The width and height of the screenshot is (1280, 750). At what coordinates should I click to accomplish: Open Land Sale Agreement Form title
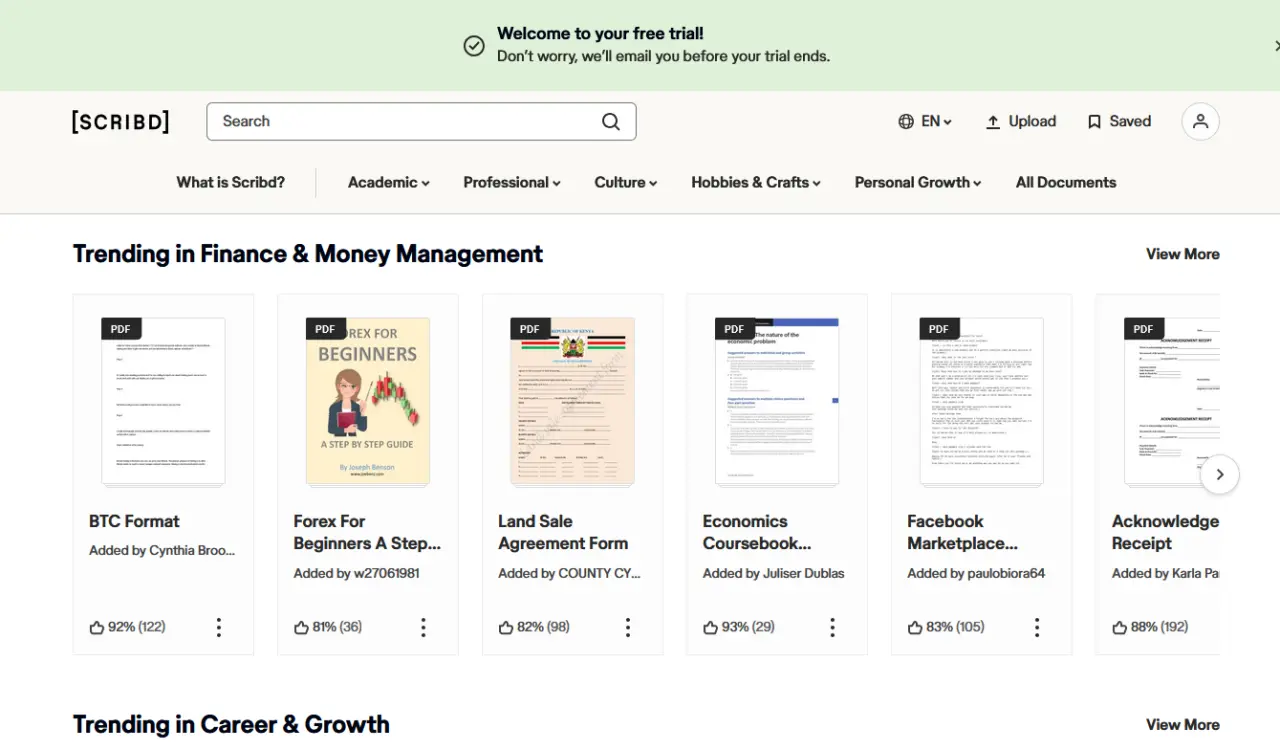click(563, 532)
